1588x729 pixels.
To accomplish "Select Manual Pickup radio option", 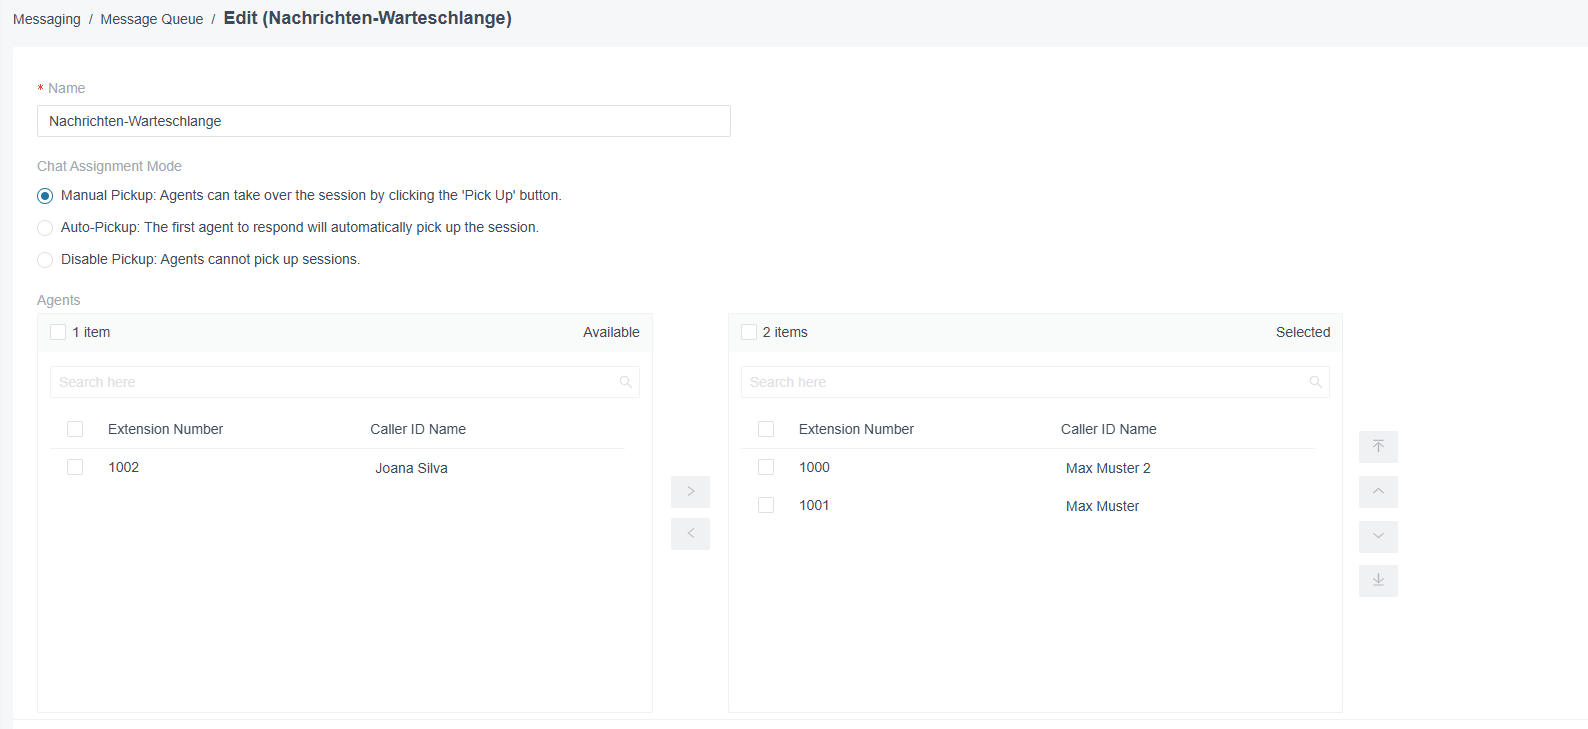I will (45, 196).
